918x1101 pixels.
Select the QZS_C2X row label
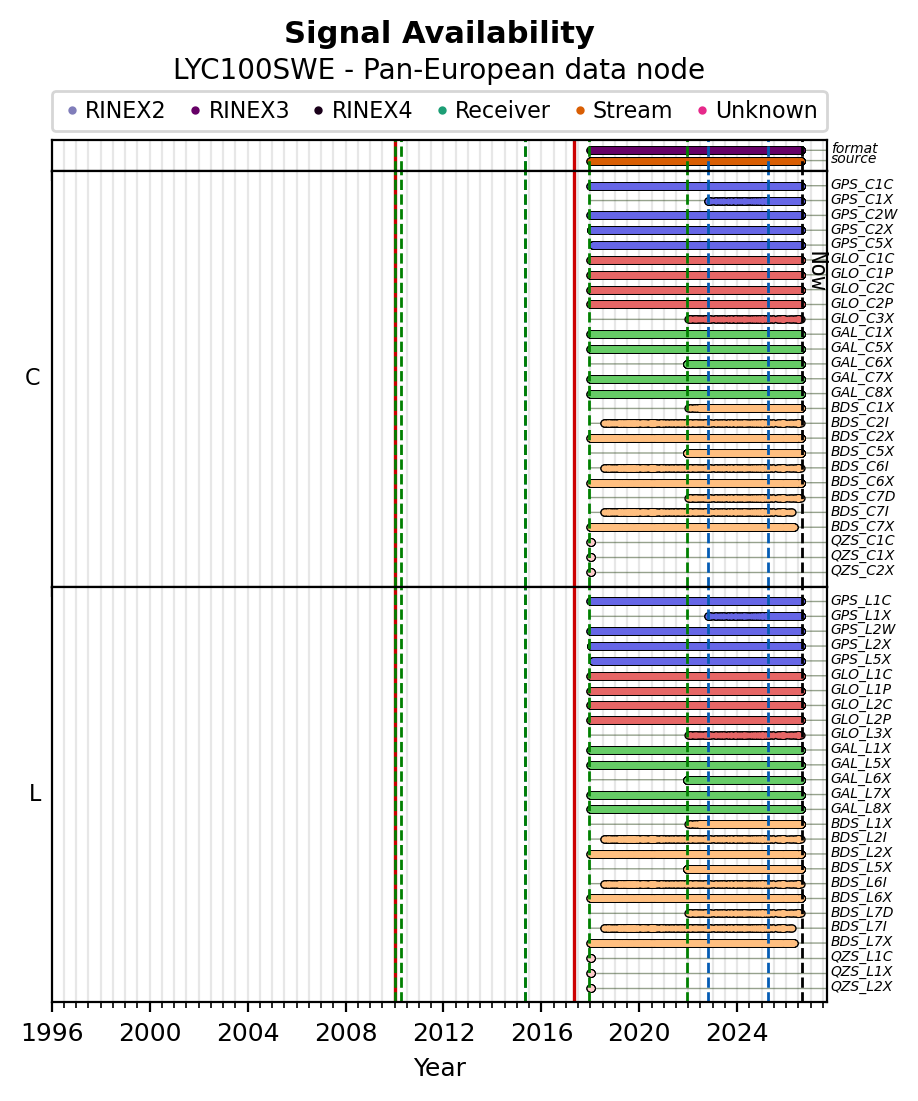[863, 570]
